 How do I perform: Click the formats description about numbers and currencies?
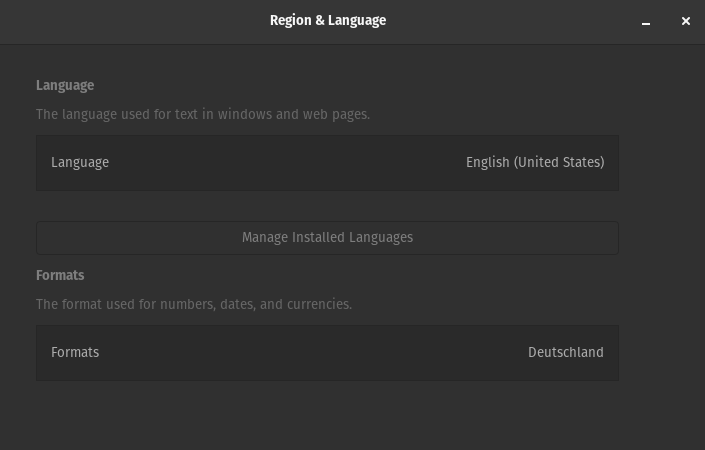[194, 304]
